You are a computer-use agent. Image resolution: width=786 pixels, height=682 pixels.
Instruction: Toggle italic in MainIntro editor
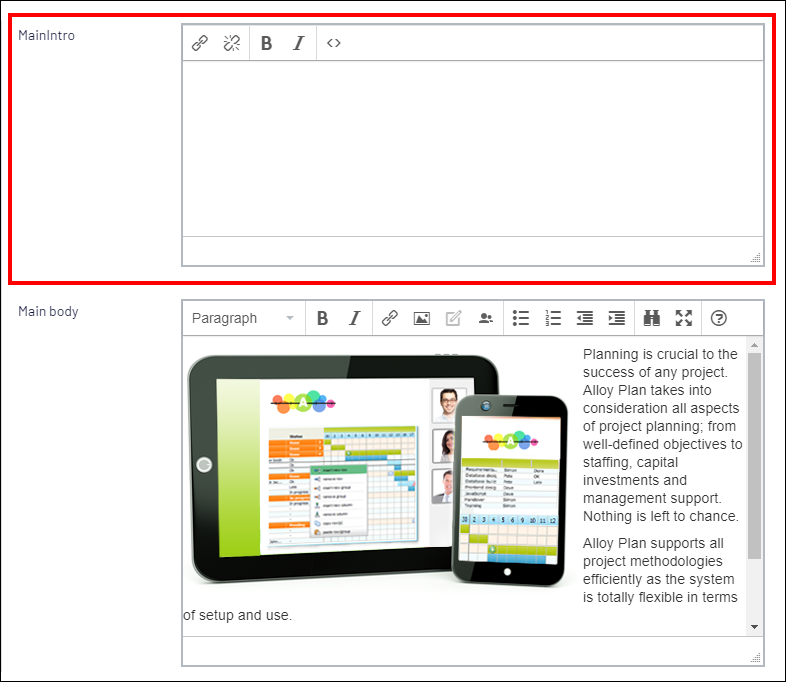coord(298,43)
